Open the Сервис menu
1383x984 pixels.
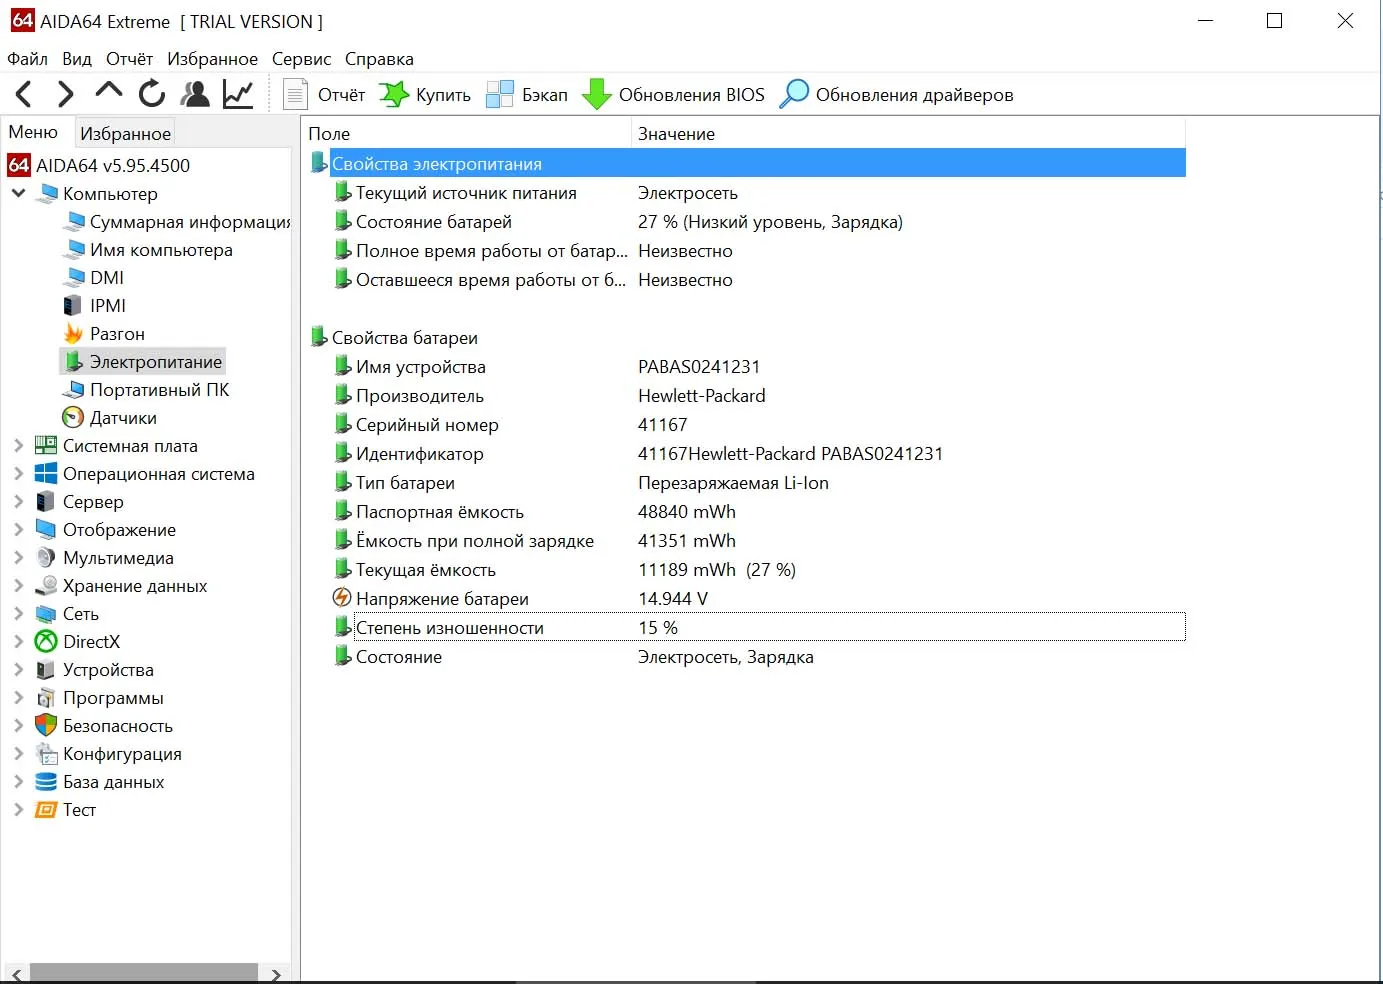[301, 59]
